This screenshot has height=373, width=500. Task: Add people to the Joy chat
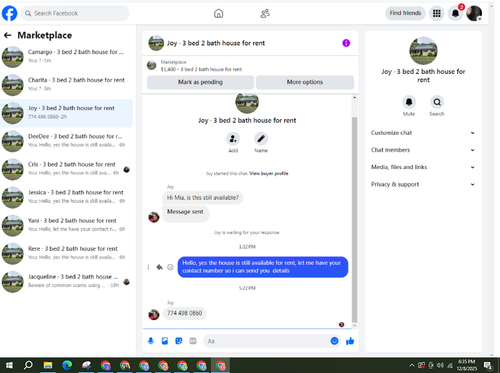(233, 139)
